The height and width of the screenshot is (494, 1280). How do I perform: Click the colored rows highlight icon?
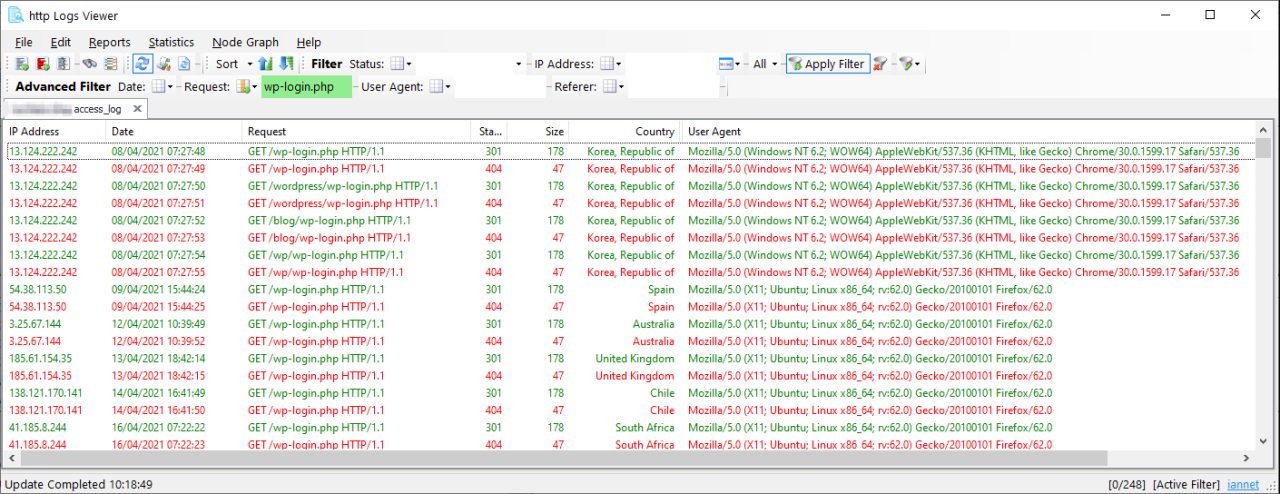tap(109, 64)
